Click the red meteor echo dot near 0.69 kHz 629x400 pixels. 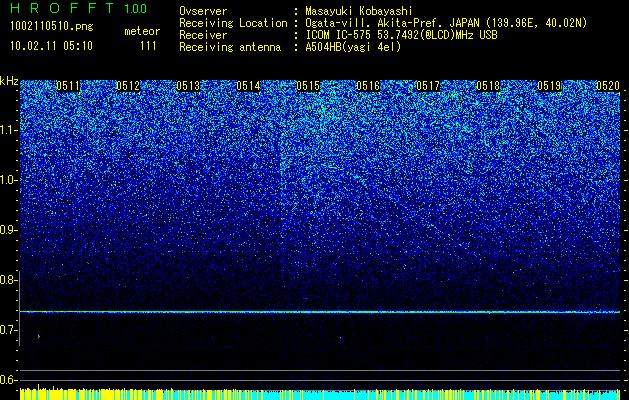pos(39,337)
